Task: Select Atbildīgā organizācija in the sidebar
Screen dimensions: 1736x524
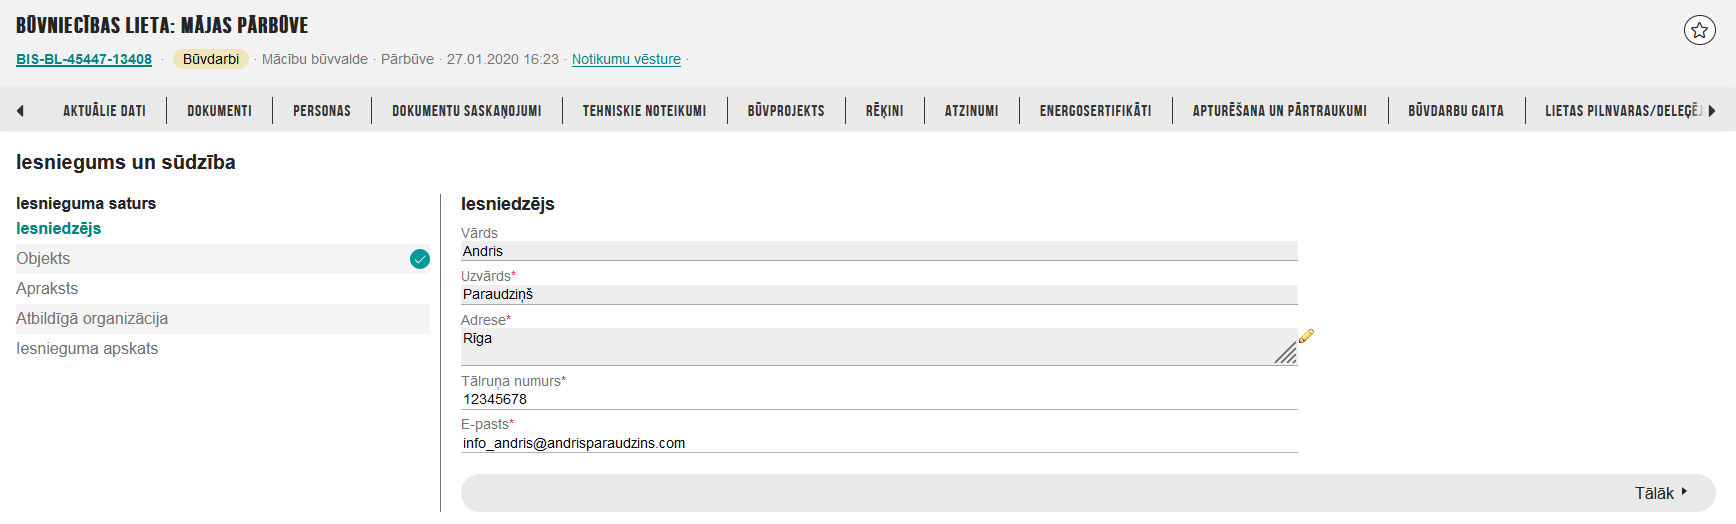Action: 92,319
